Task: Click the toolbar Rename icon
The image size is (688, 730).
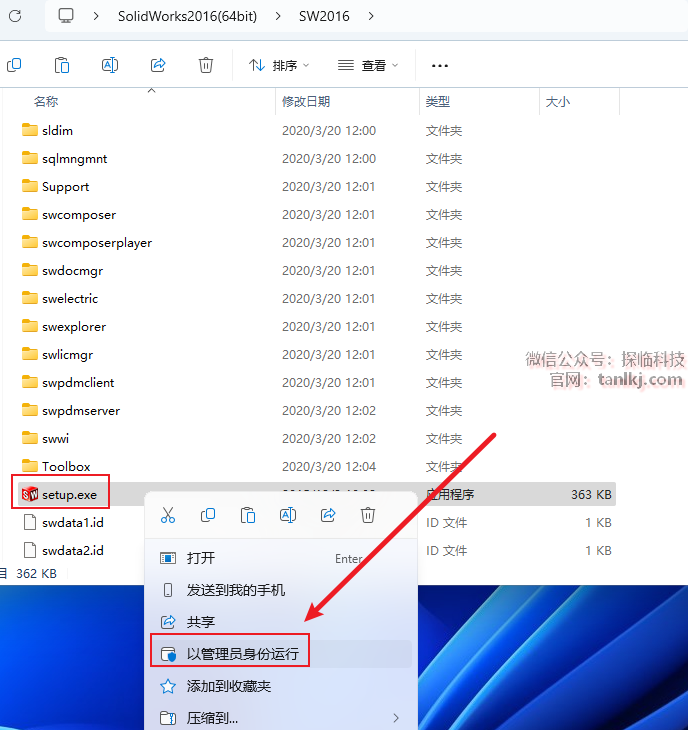Action: click(109, 65)
